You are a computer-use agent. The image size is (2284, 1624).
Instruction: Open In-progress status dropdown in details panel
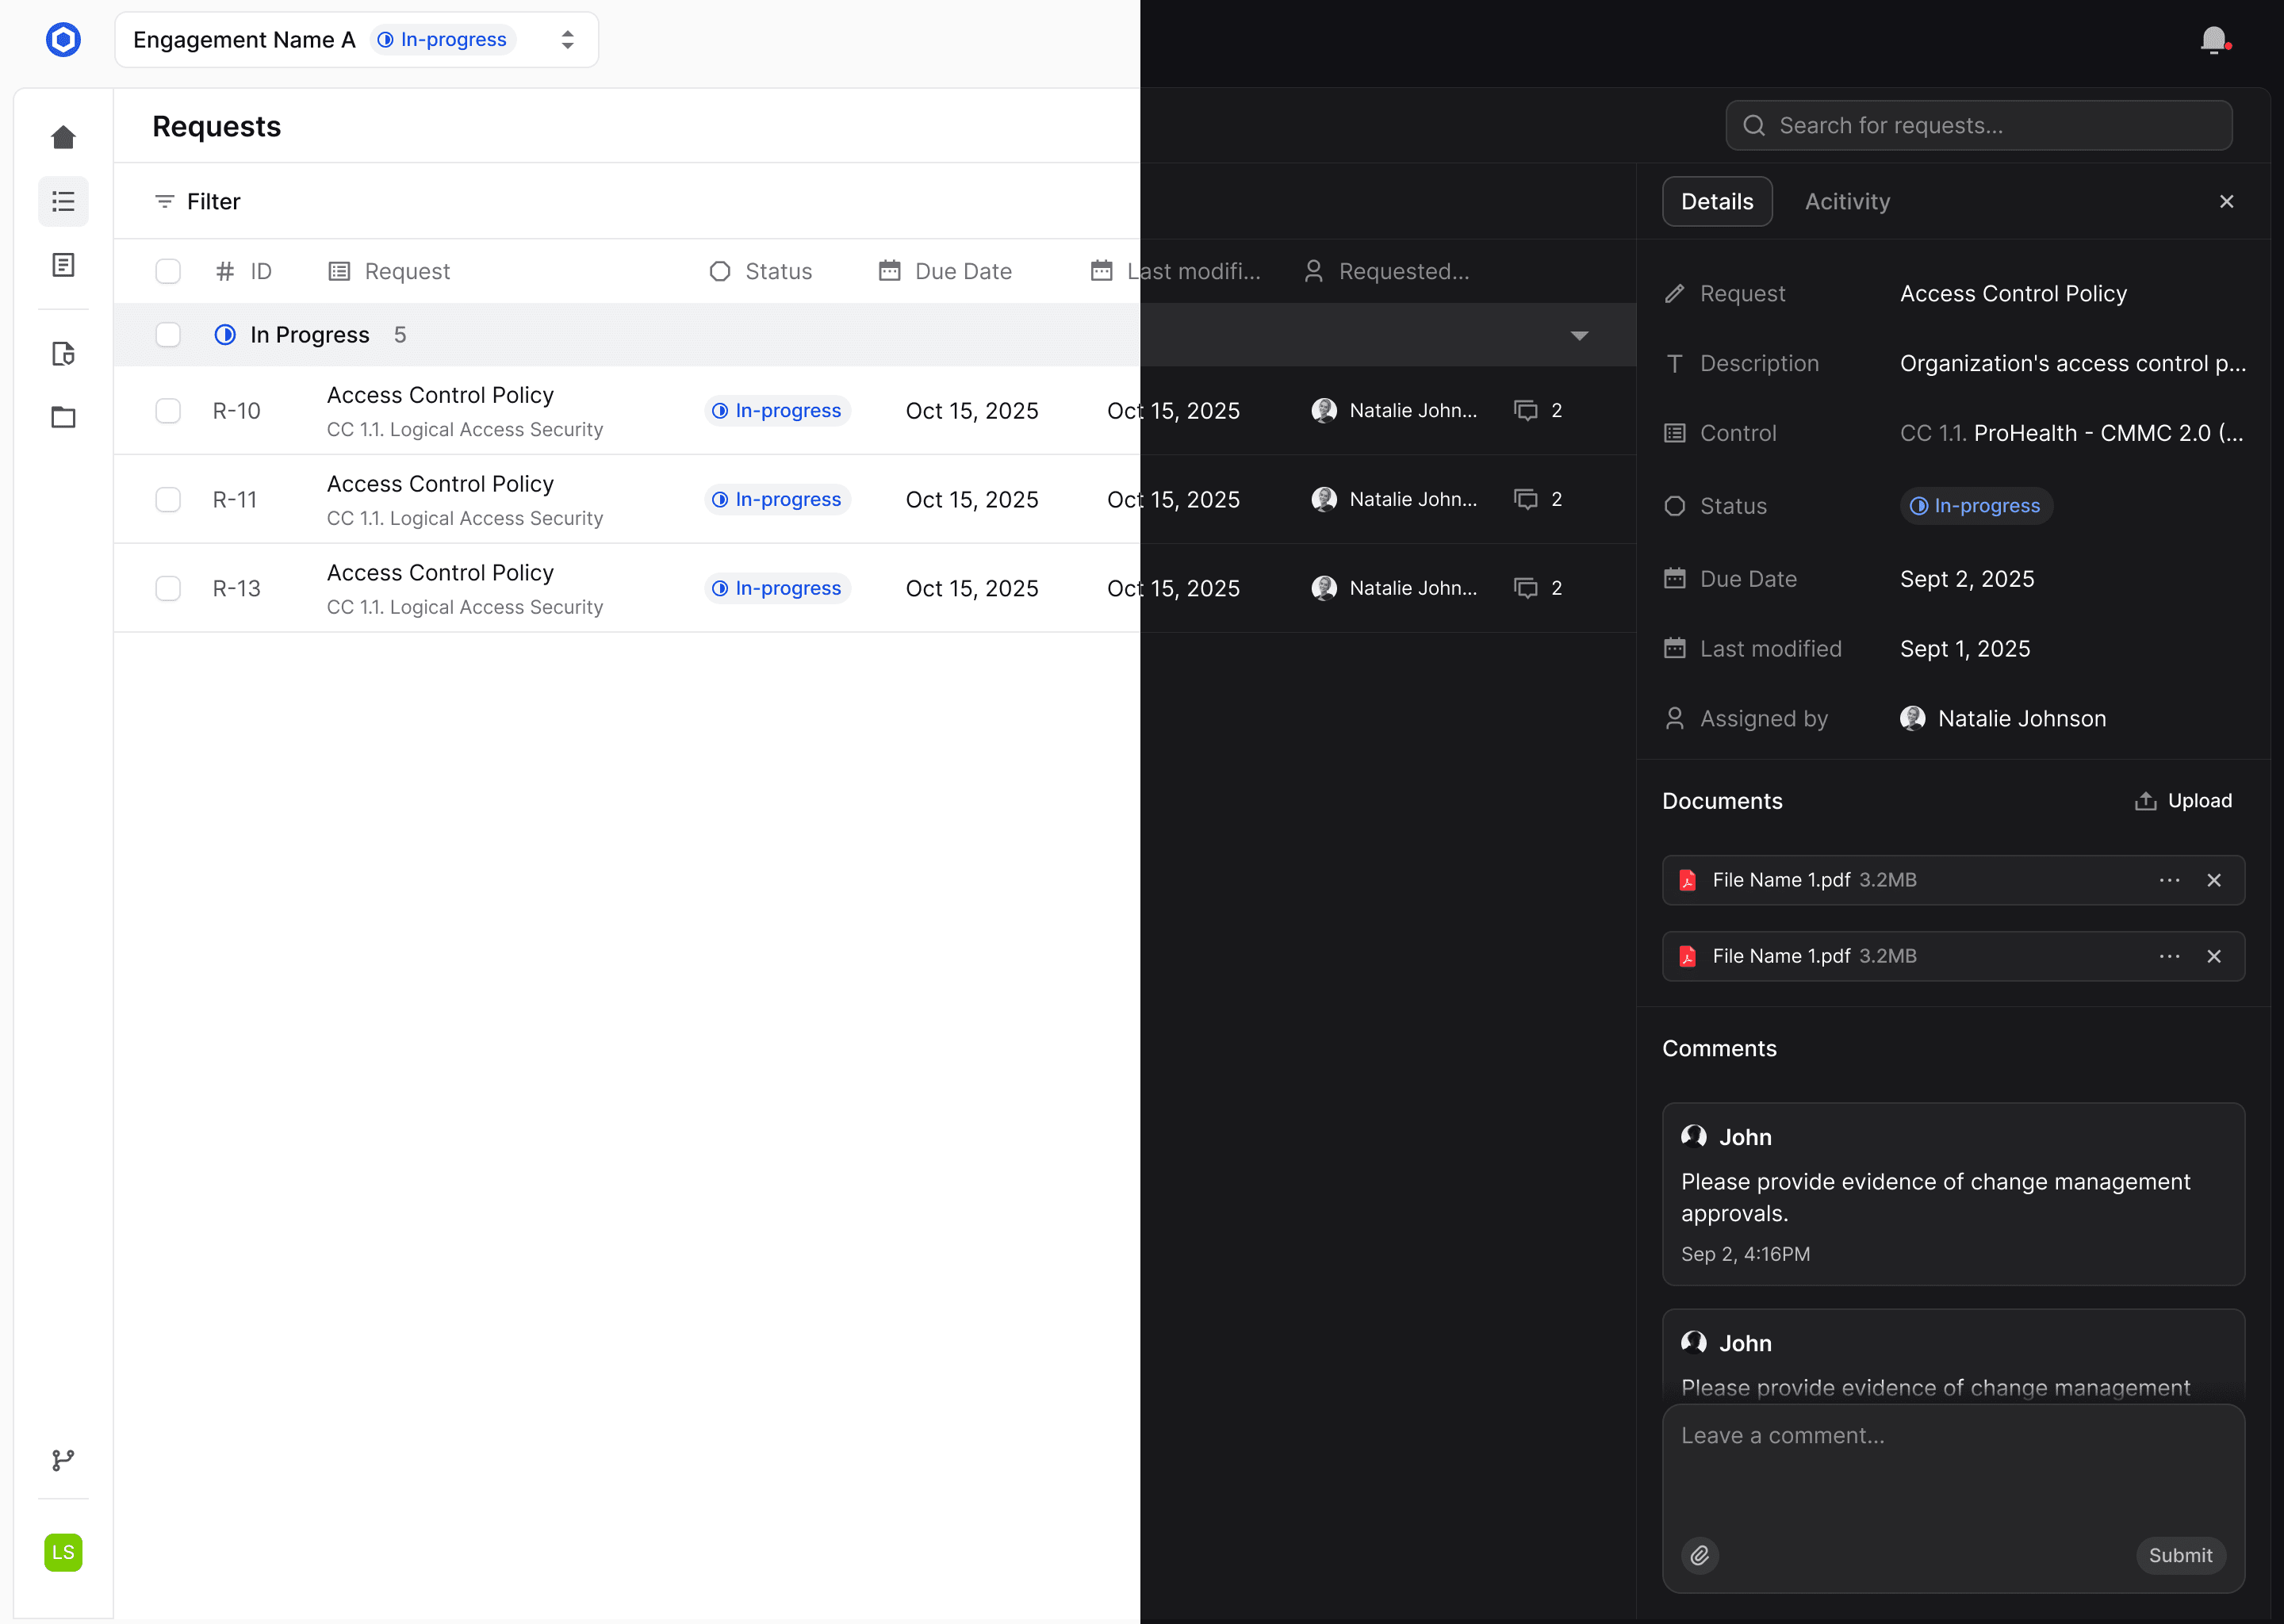1976,506
